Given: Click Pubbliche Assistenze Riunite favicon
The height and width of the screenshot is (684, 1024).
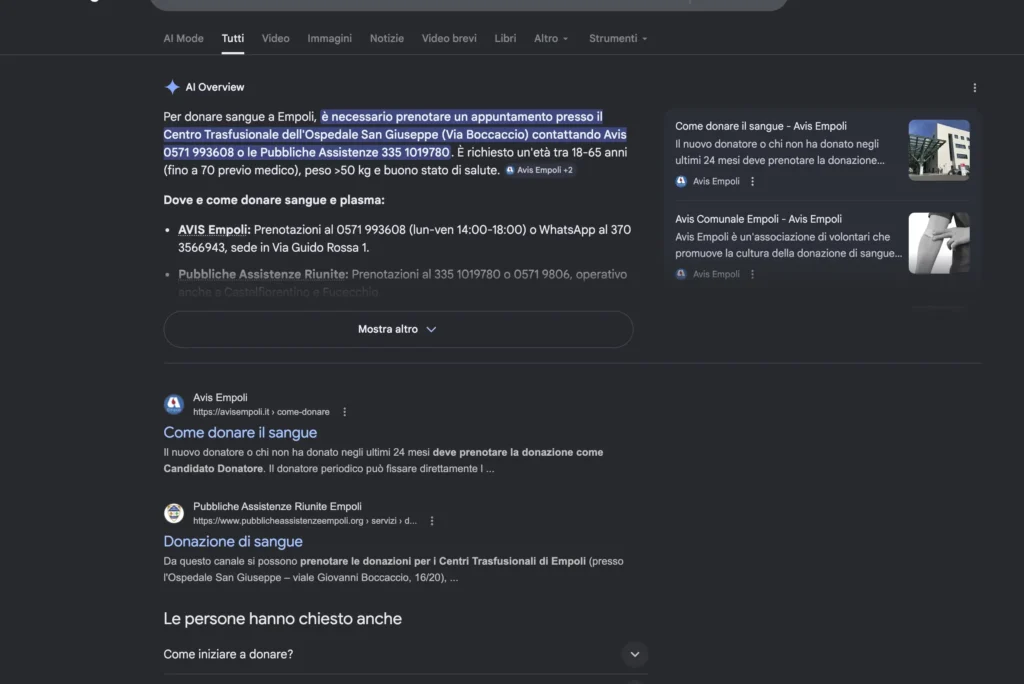Looking at the screenshot, I should point(174,513).
